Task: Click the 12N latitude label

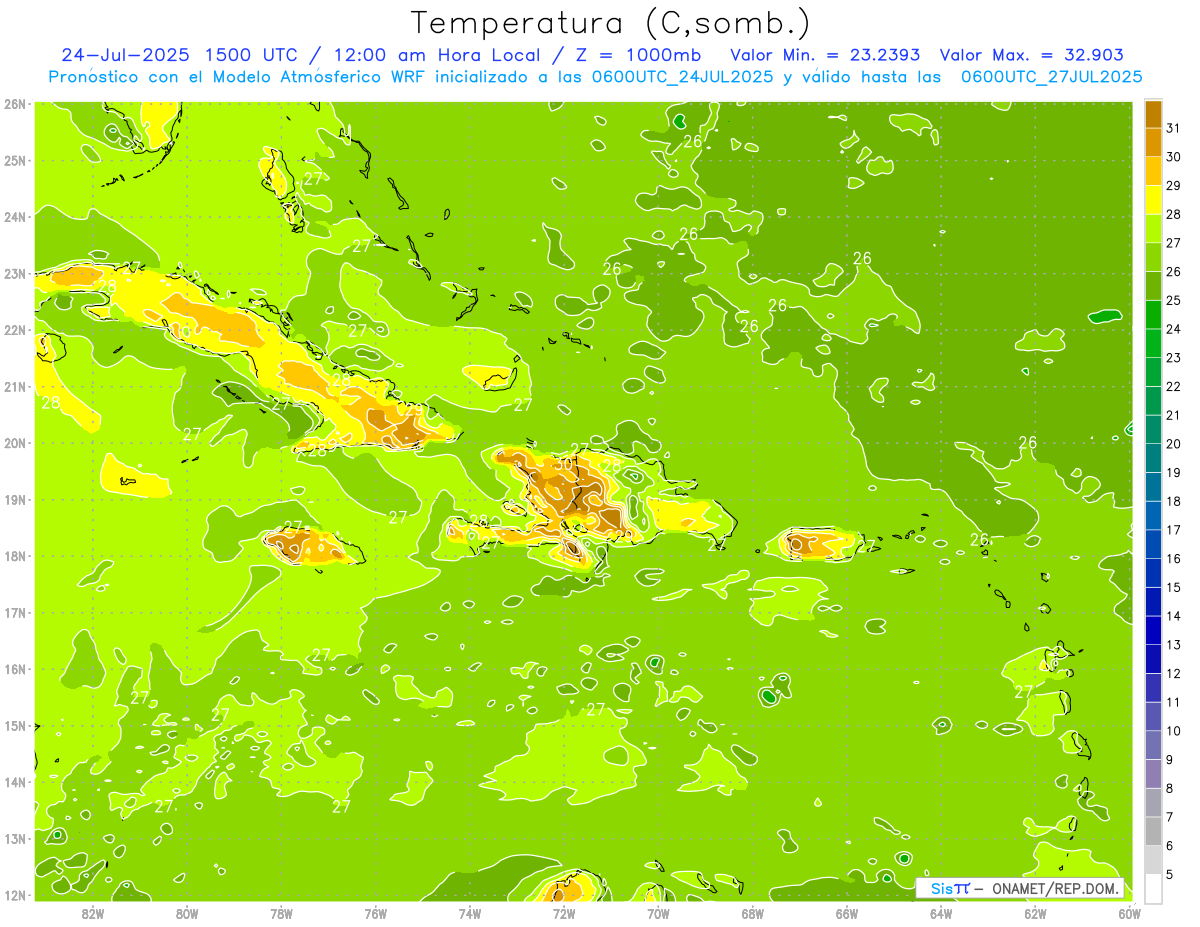Action: [15, 895]
